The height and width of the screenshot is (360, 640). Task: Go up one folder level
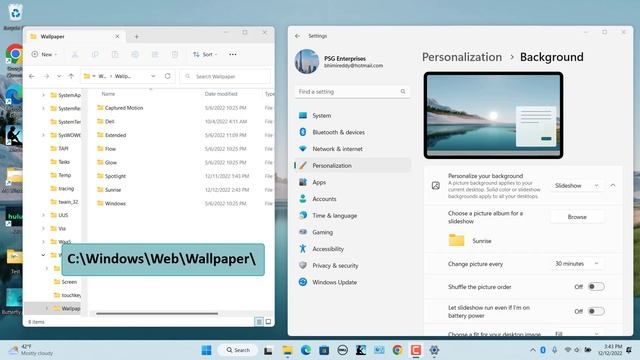coord(71,76)
